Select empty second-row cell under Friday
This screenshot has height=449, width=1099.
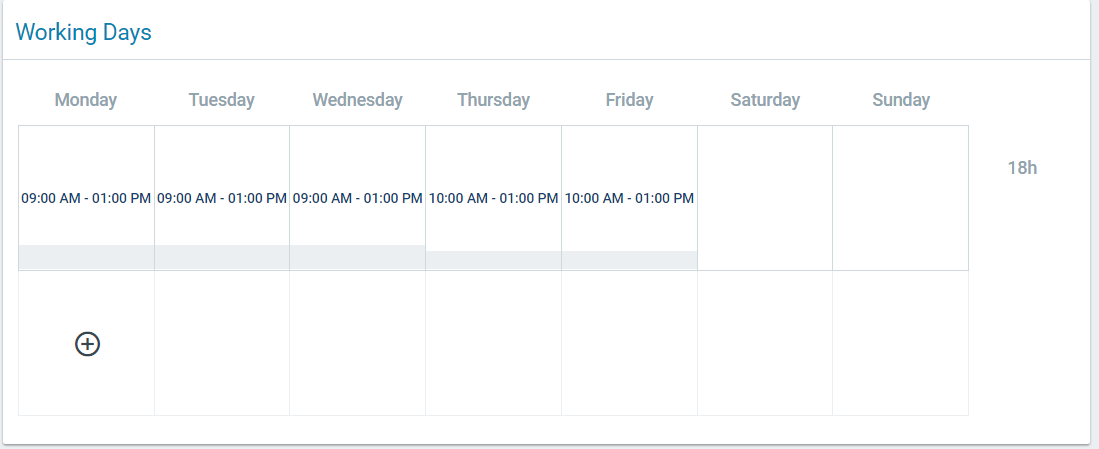point(629,343)
